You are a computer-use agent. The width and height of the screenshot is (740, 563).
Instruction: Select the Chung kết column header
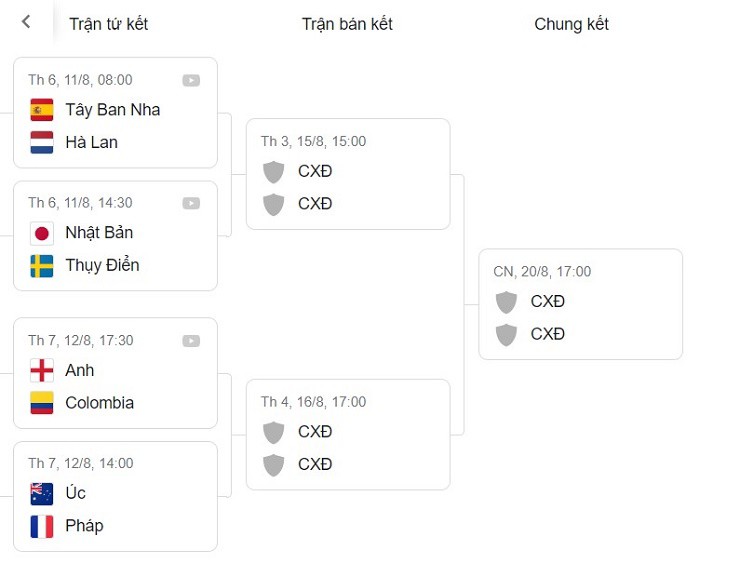pyautogui.click(x=571, y=24)
